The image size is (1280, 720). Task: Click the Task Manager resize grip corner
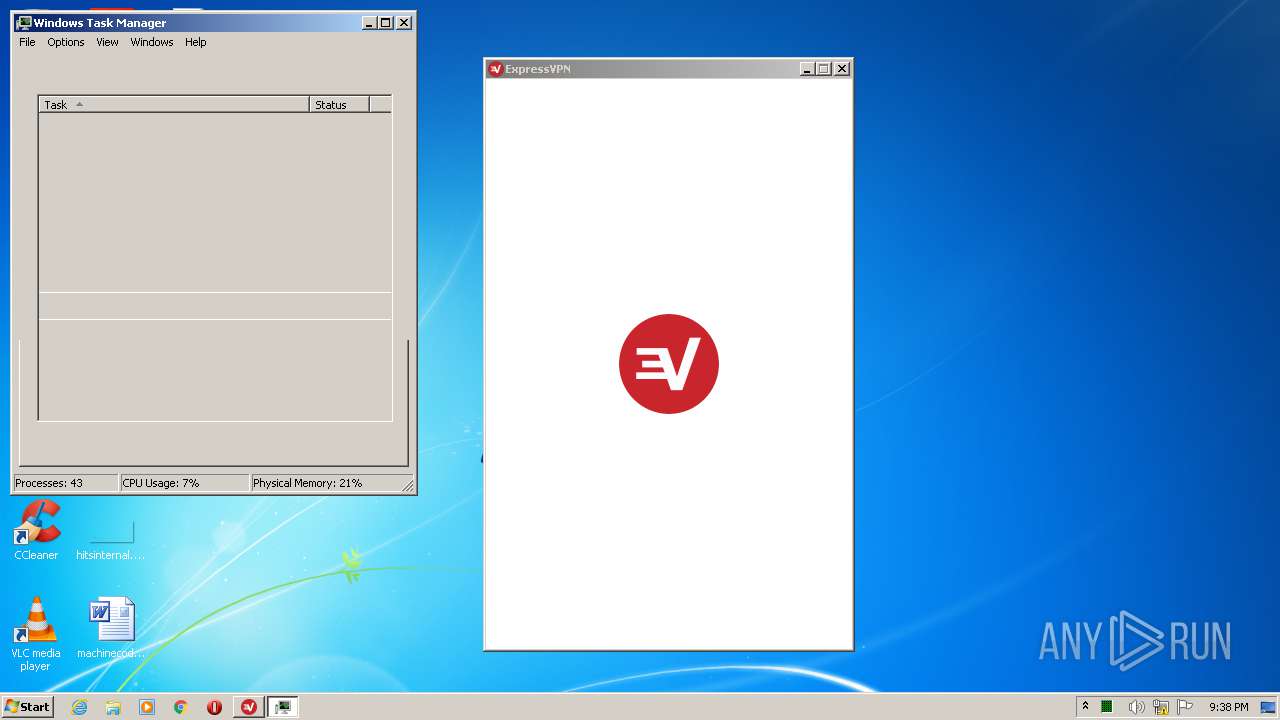[x=408, y=485]
